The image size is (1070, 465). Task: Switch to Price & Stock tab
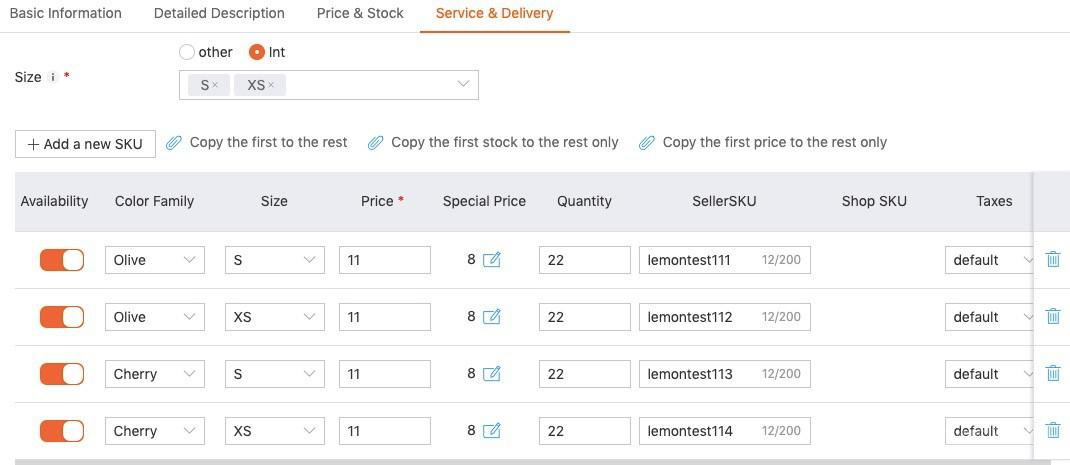point(360,14)
